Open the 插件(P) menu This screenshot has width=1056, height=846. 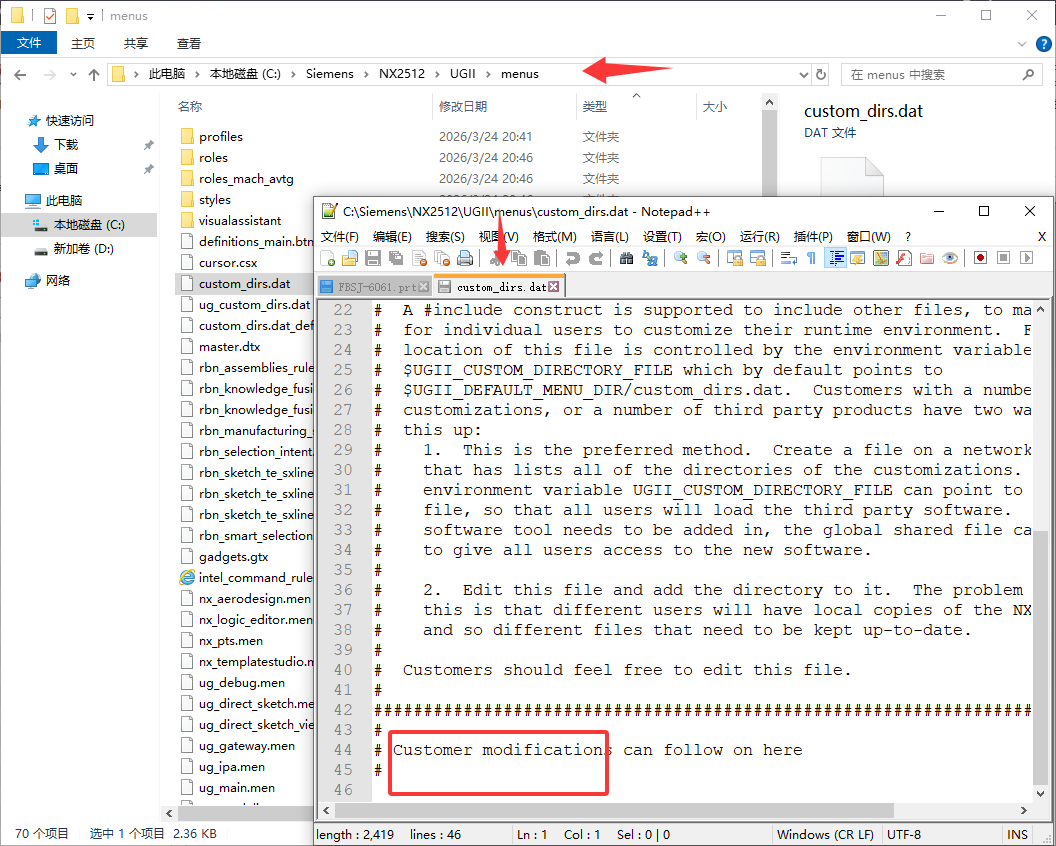813,236
